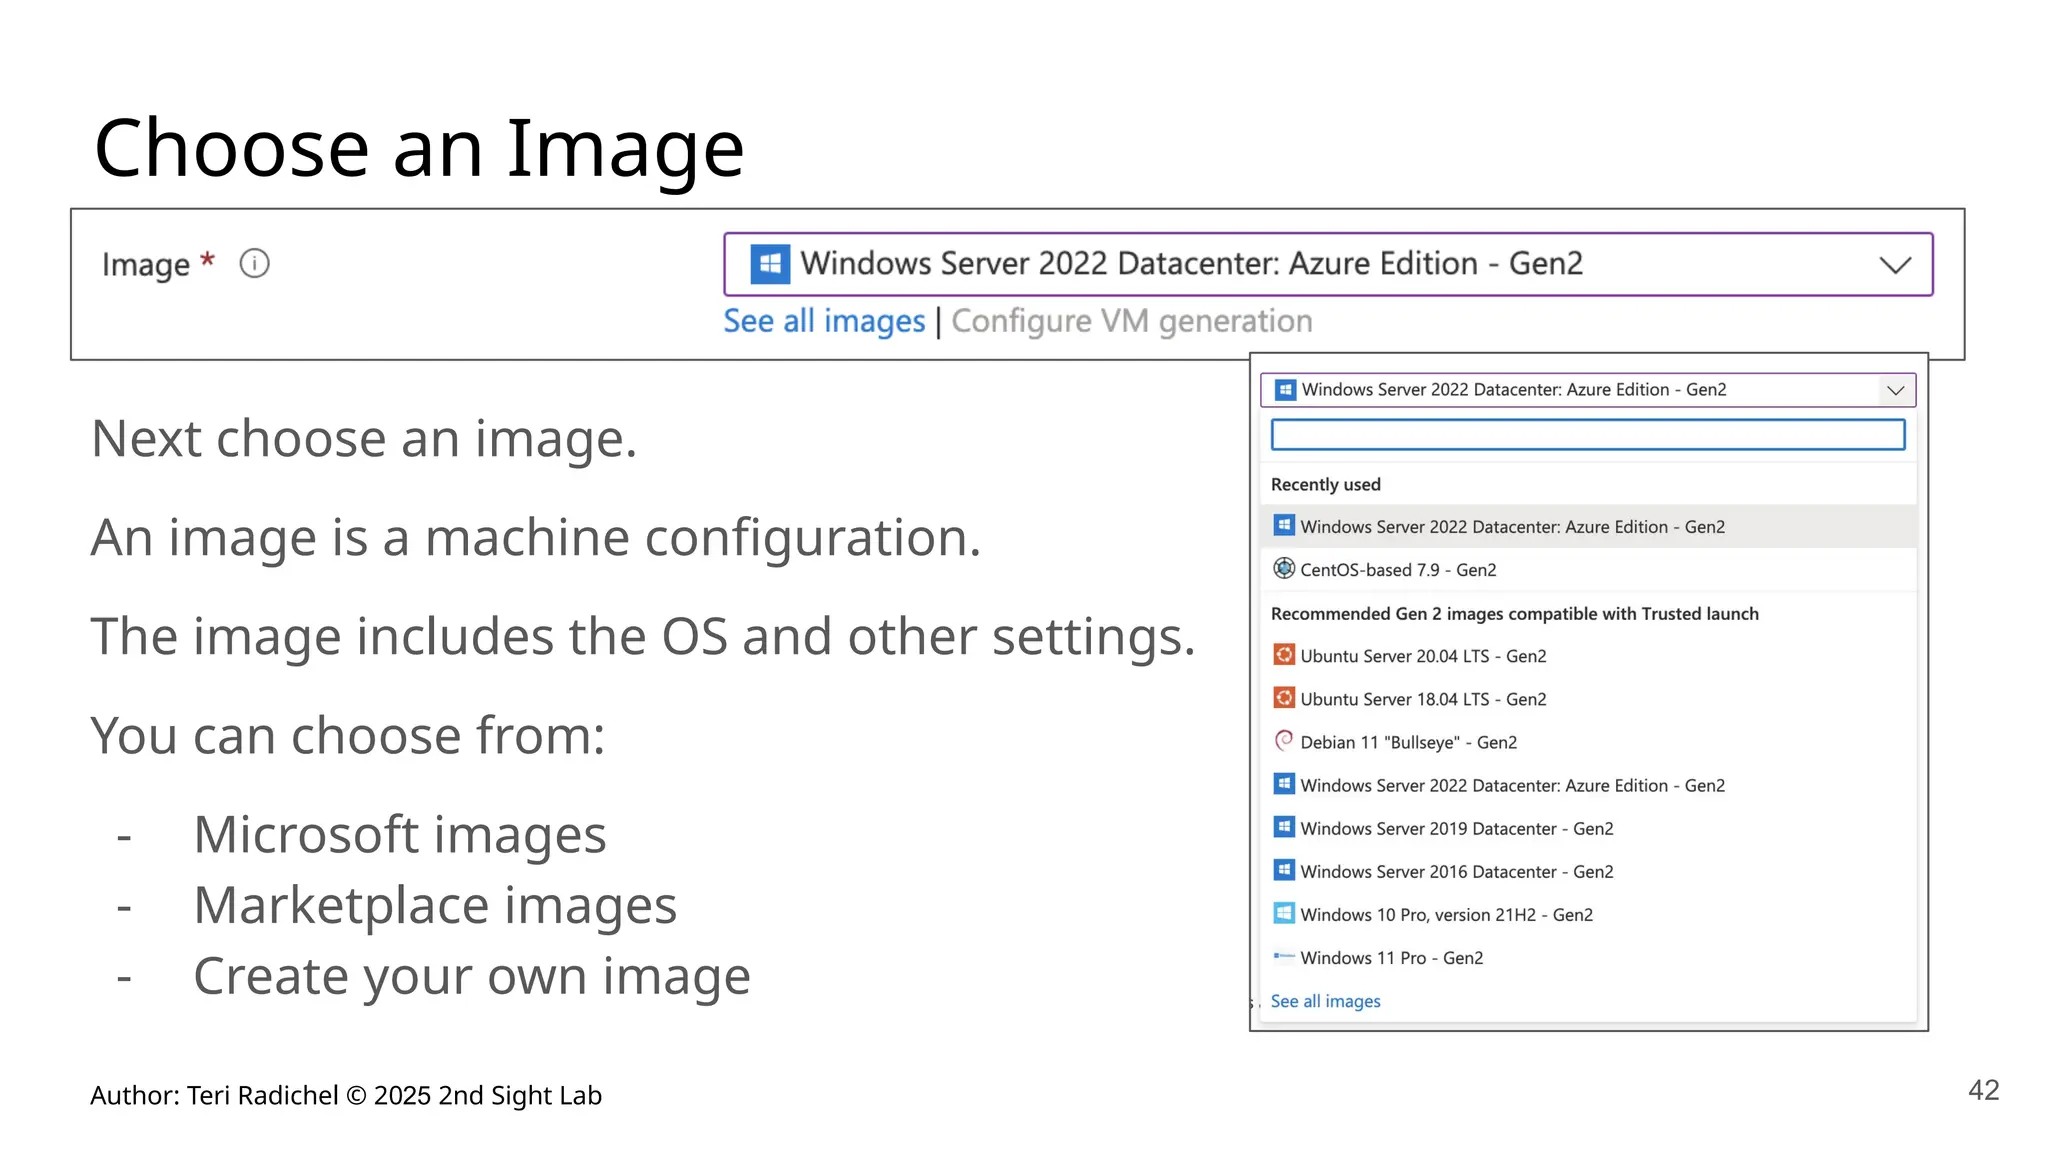Click the slide number 42

click(1983, 1090)
